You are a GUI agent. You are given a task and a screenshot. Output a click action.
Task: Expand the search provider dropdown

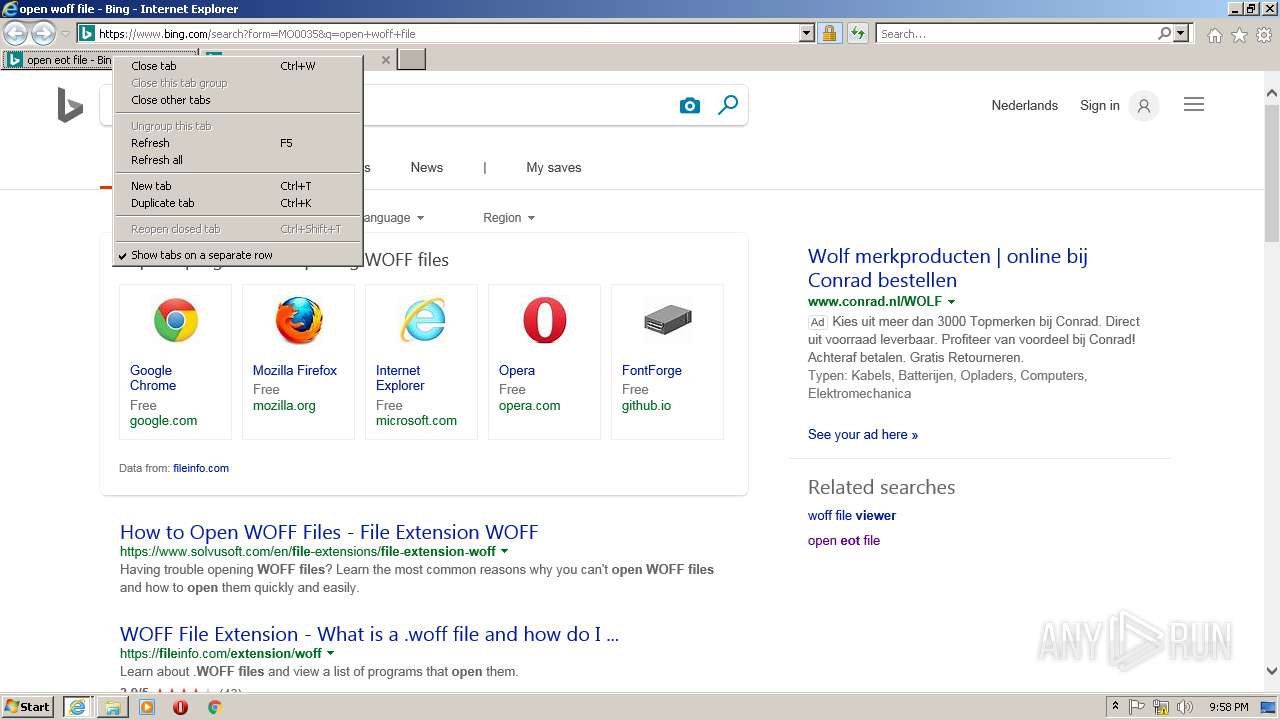click(x=1181, y=34)
